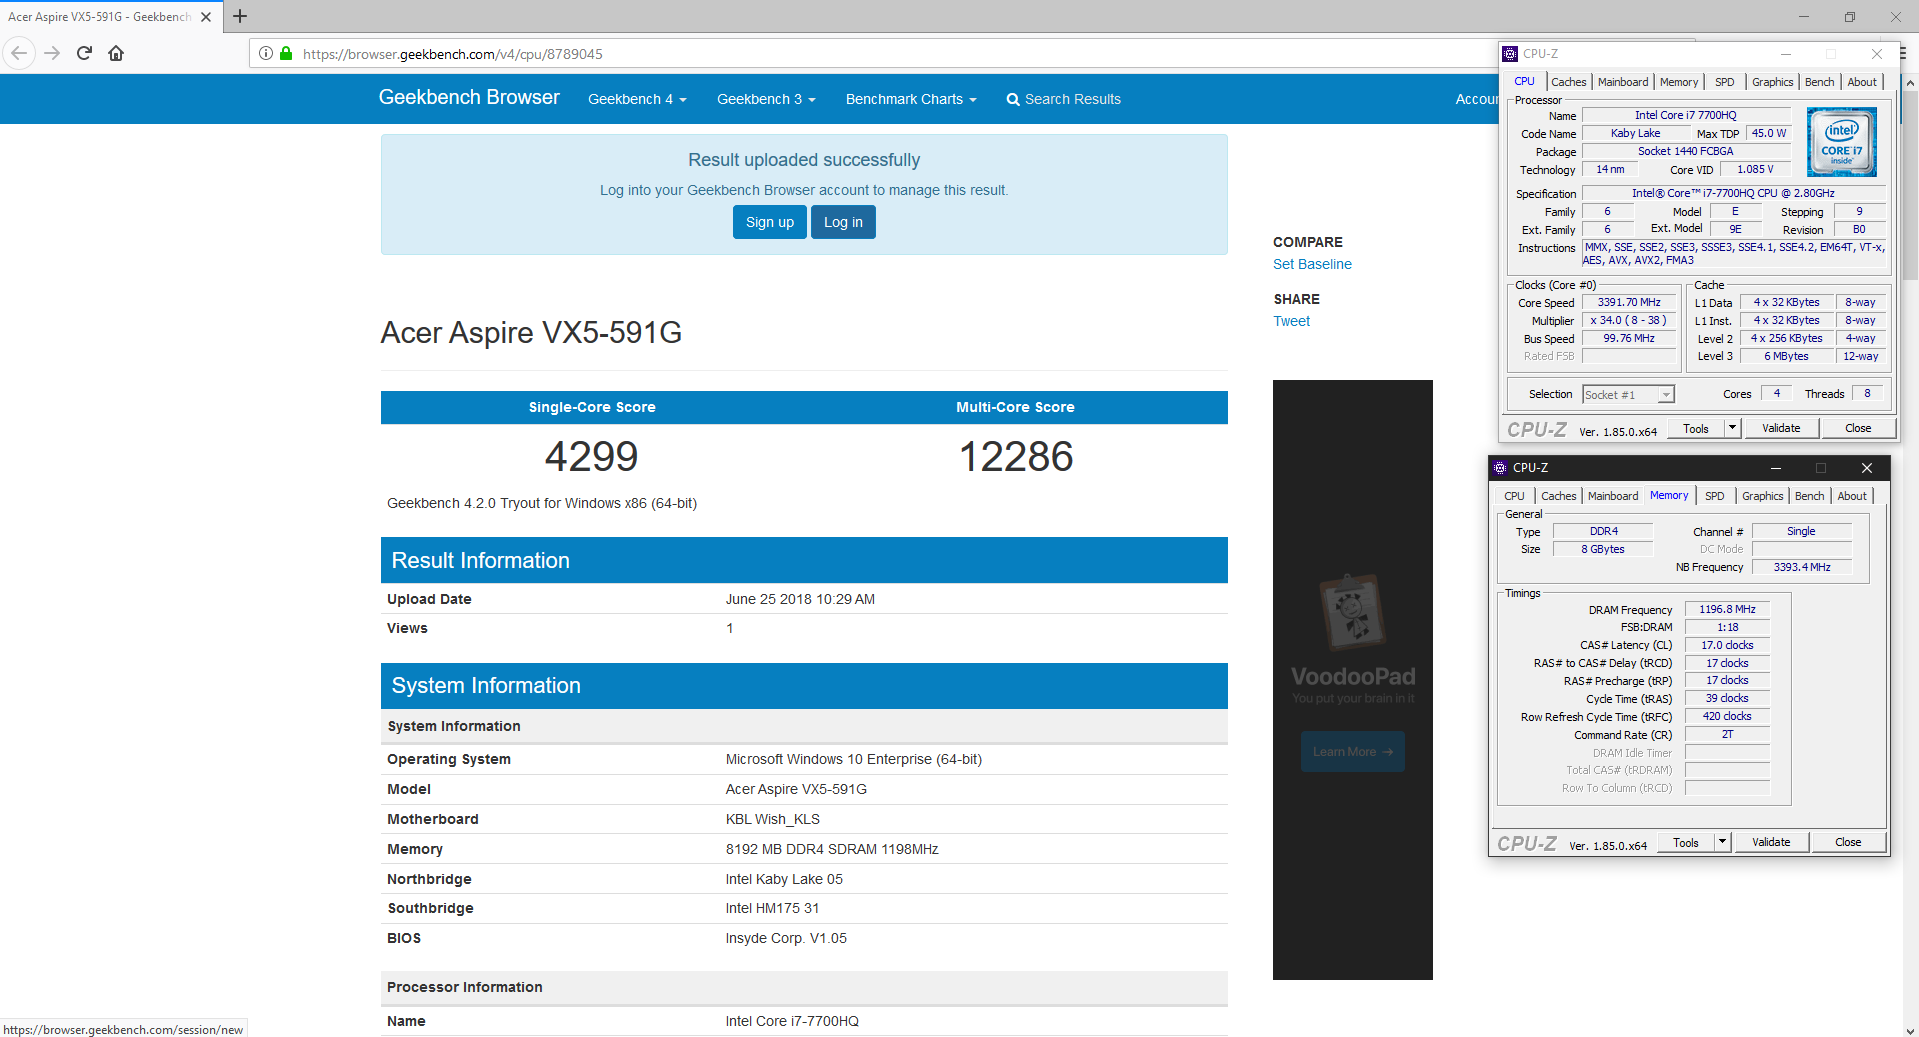Minimize the lower CPU-Z window
This screenshot has height=1037, width=1919.
(x=1776, y=468)
